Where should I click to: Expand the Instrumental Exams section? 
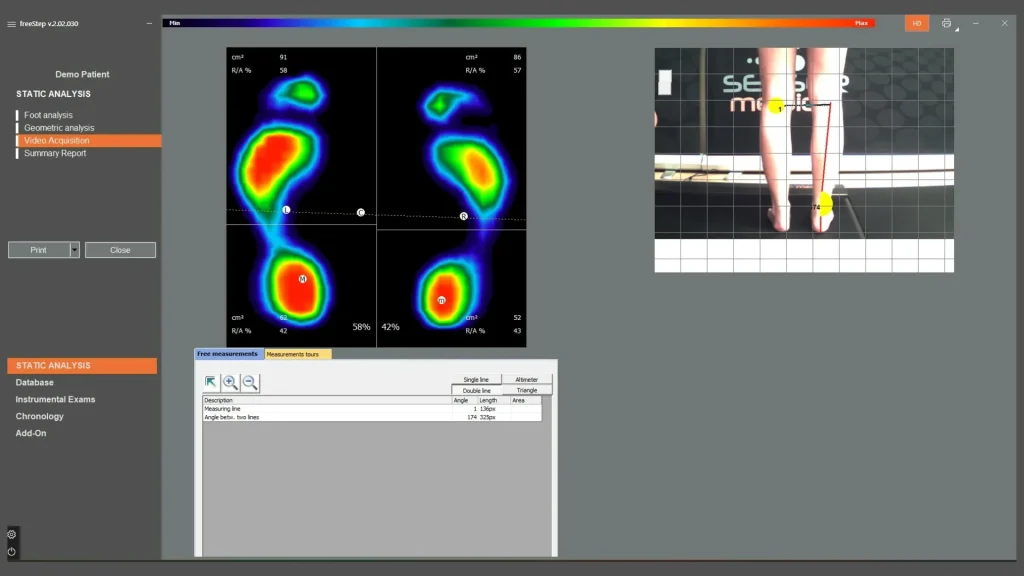[x=55, y=400]
